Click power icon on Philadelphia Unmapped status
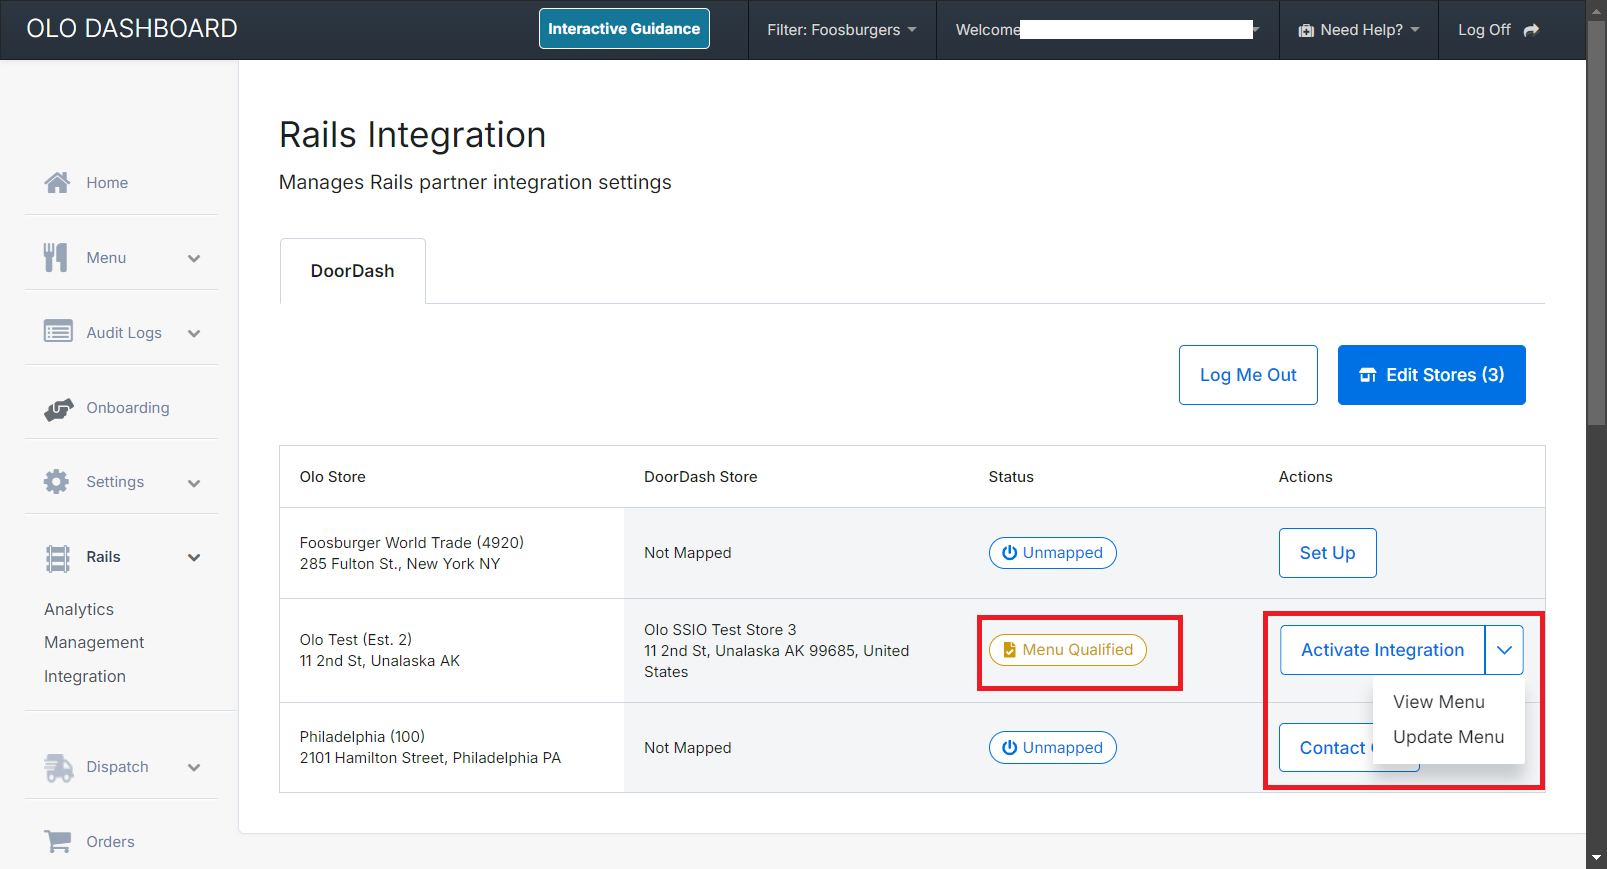Image resolution: width=1607 pixels, height=869 pixels. tap(1010, 748)
